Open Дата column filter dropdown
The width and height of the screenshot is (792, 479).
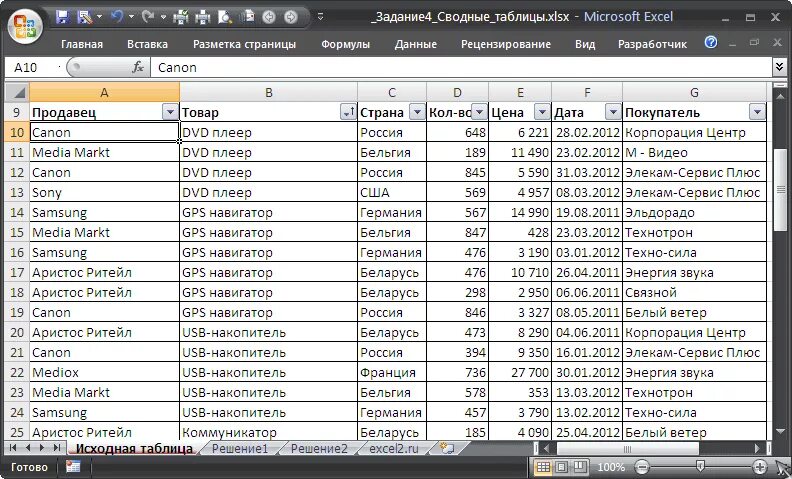click(613, 112)
